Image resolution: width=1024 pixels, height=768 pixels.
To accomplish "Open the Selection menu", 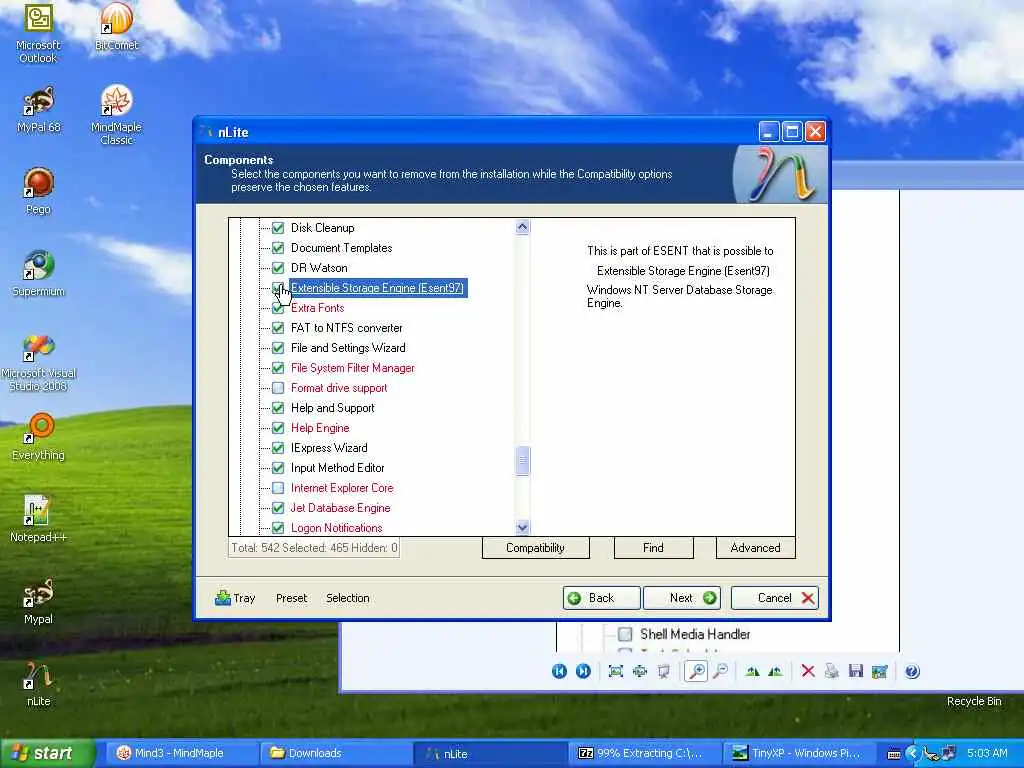I will point(347,598).
